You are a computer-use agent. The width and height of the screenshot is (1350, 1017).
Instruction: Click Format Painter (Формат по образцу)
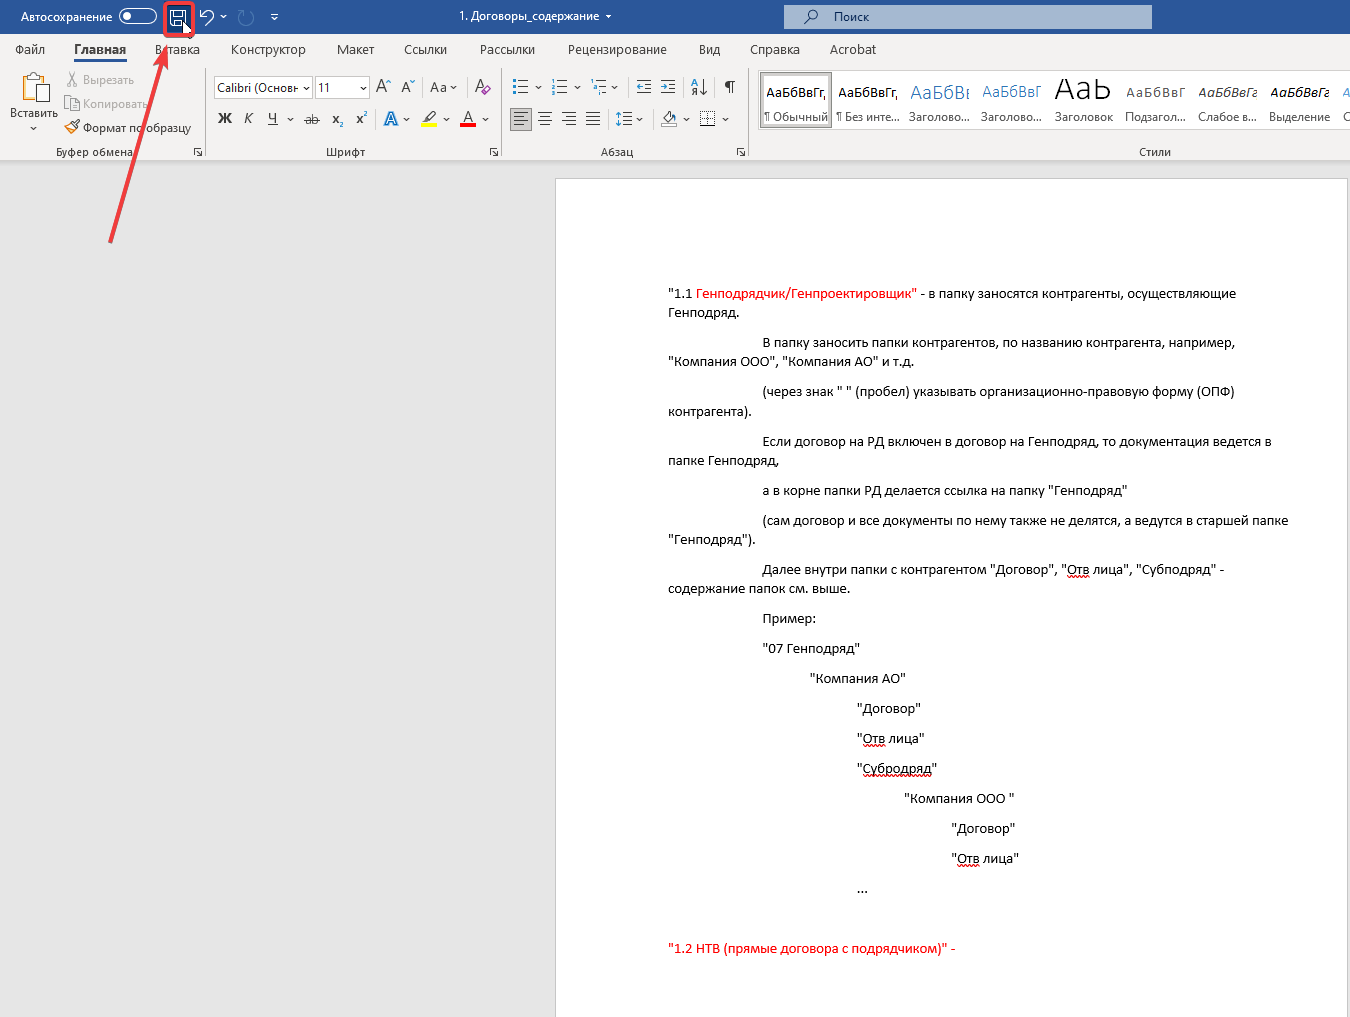pos(128,128)
